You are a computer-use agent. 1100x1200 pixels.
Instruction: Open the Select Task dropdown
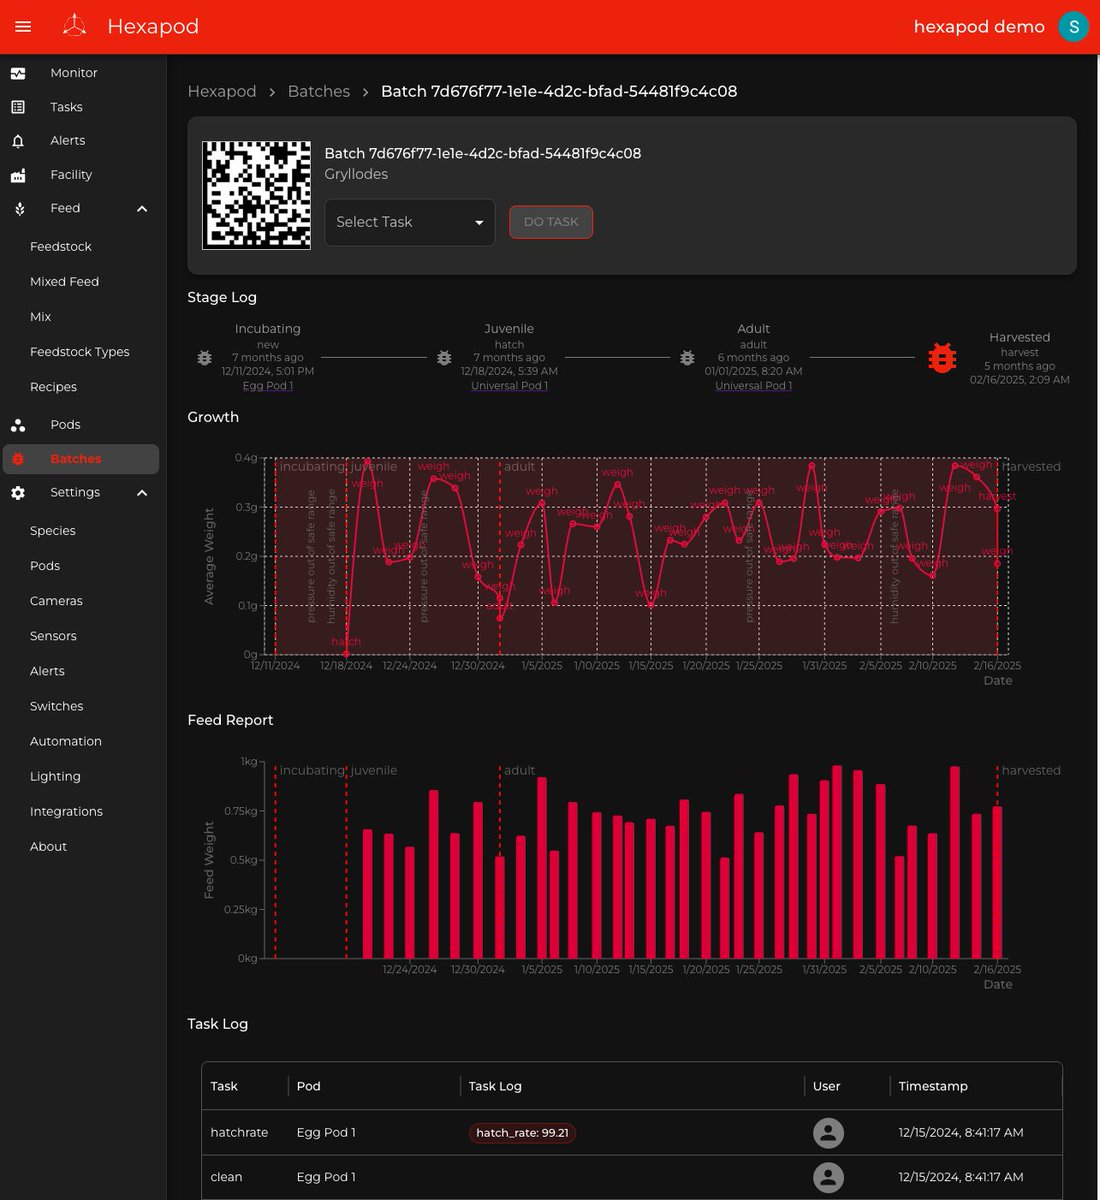410,222
